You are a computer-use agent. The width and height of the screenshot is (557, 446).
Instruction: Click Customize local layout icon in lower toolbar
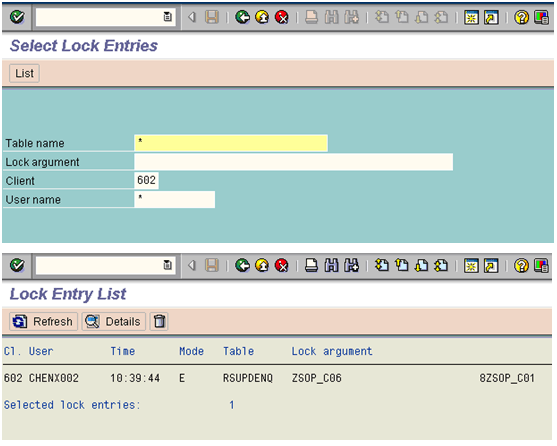coord(541,265)
